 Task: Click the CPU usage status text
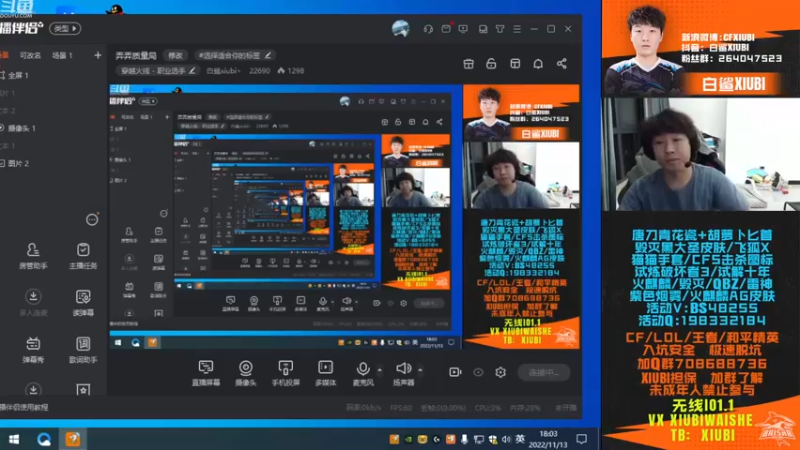(488, 408)
